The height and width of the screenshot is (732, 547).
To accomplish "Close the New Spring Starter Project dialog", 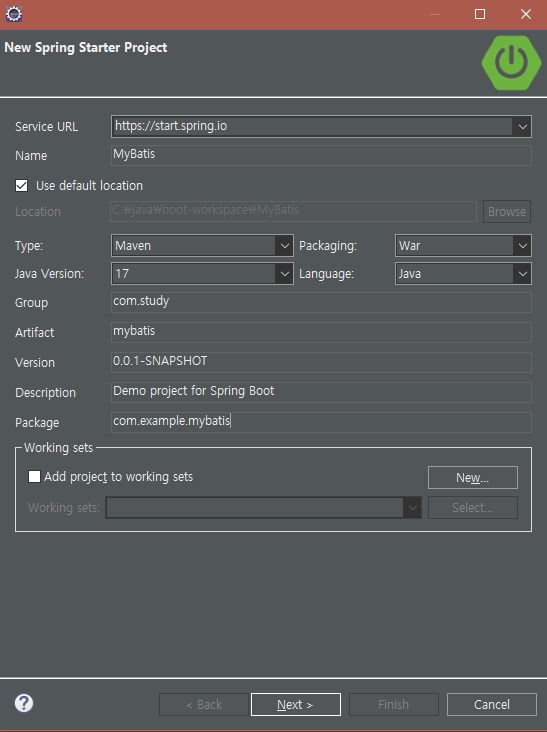I will [526, 14].
